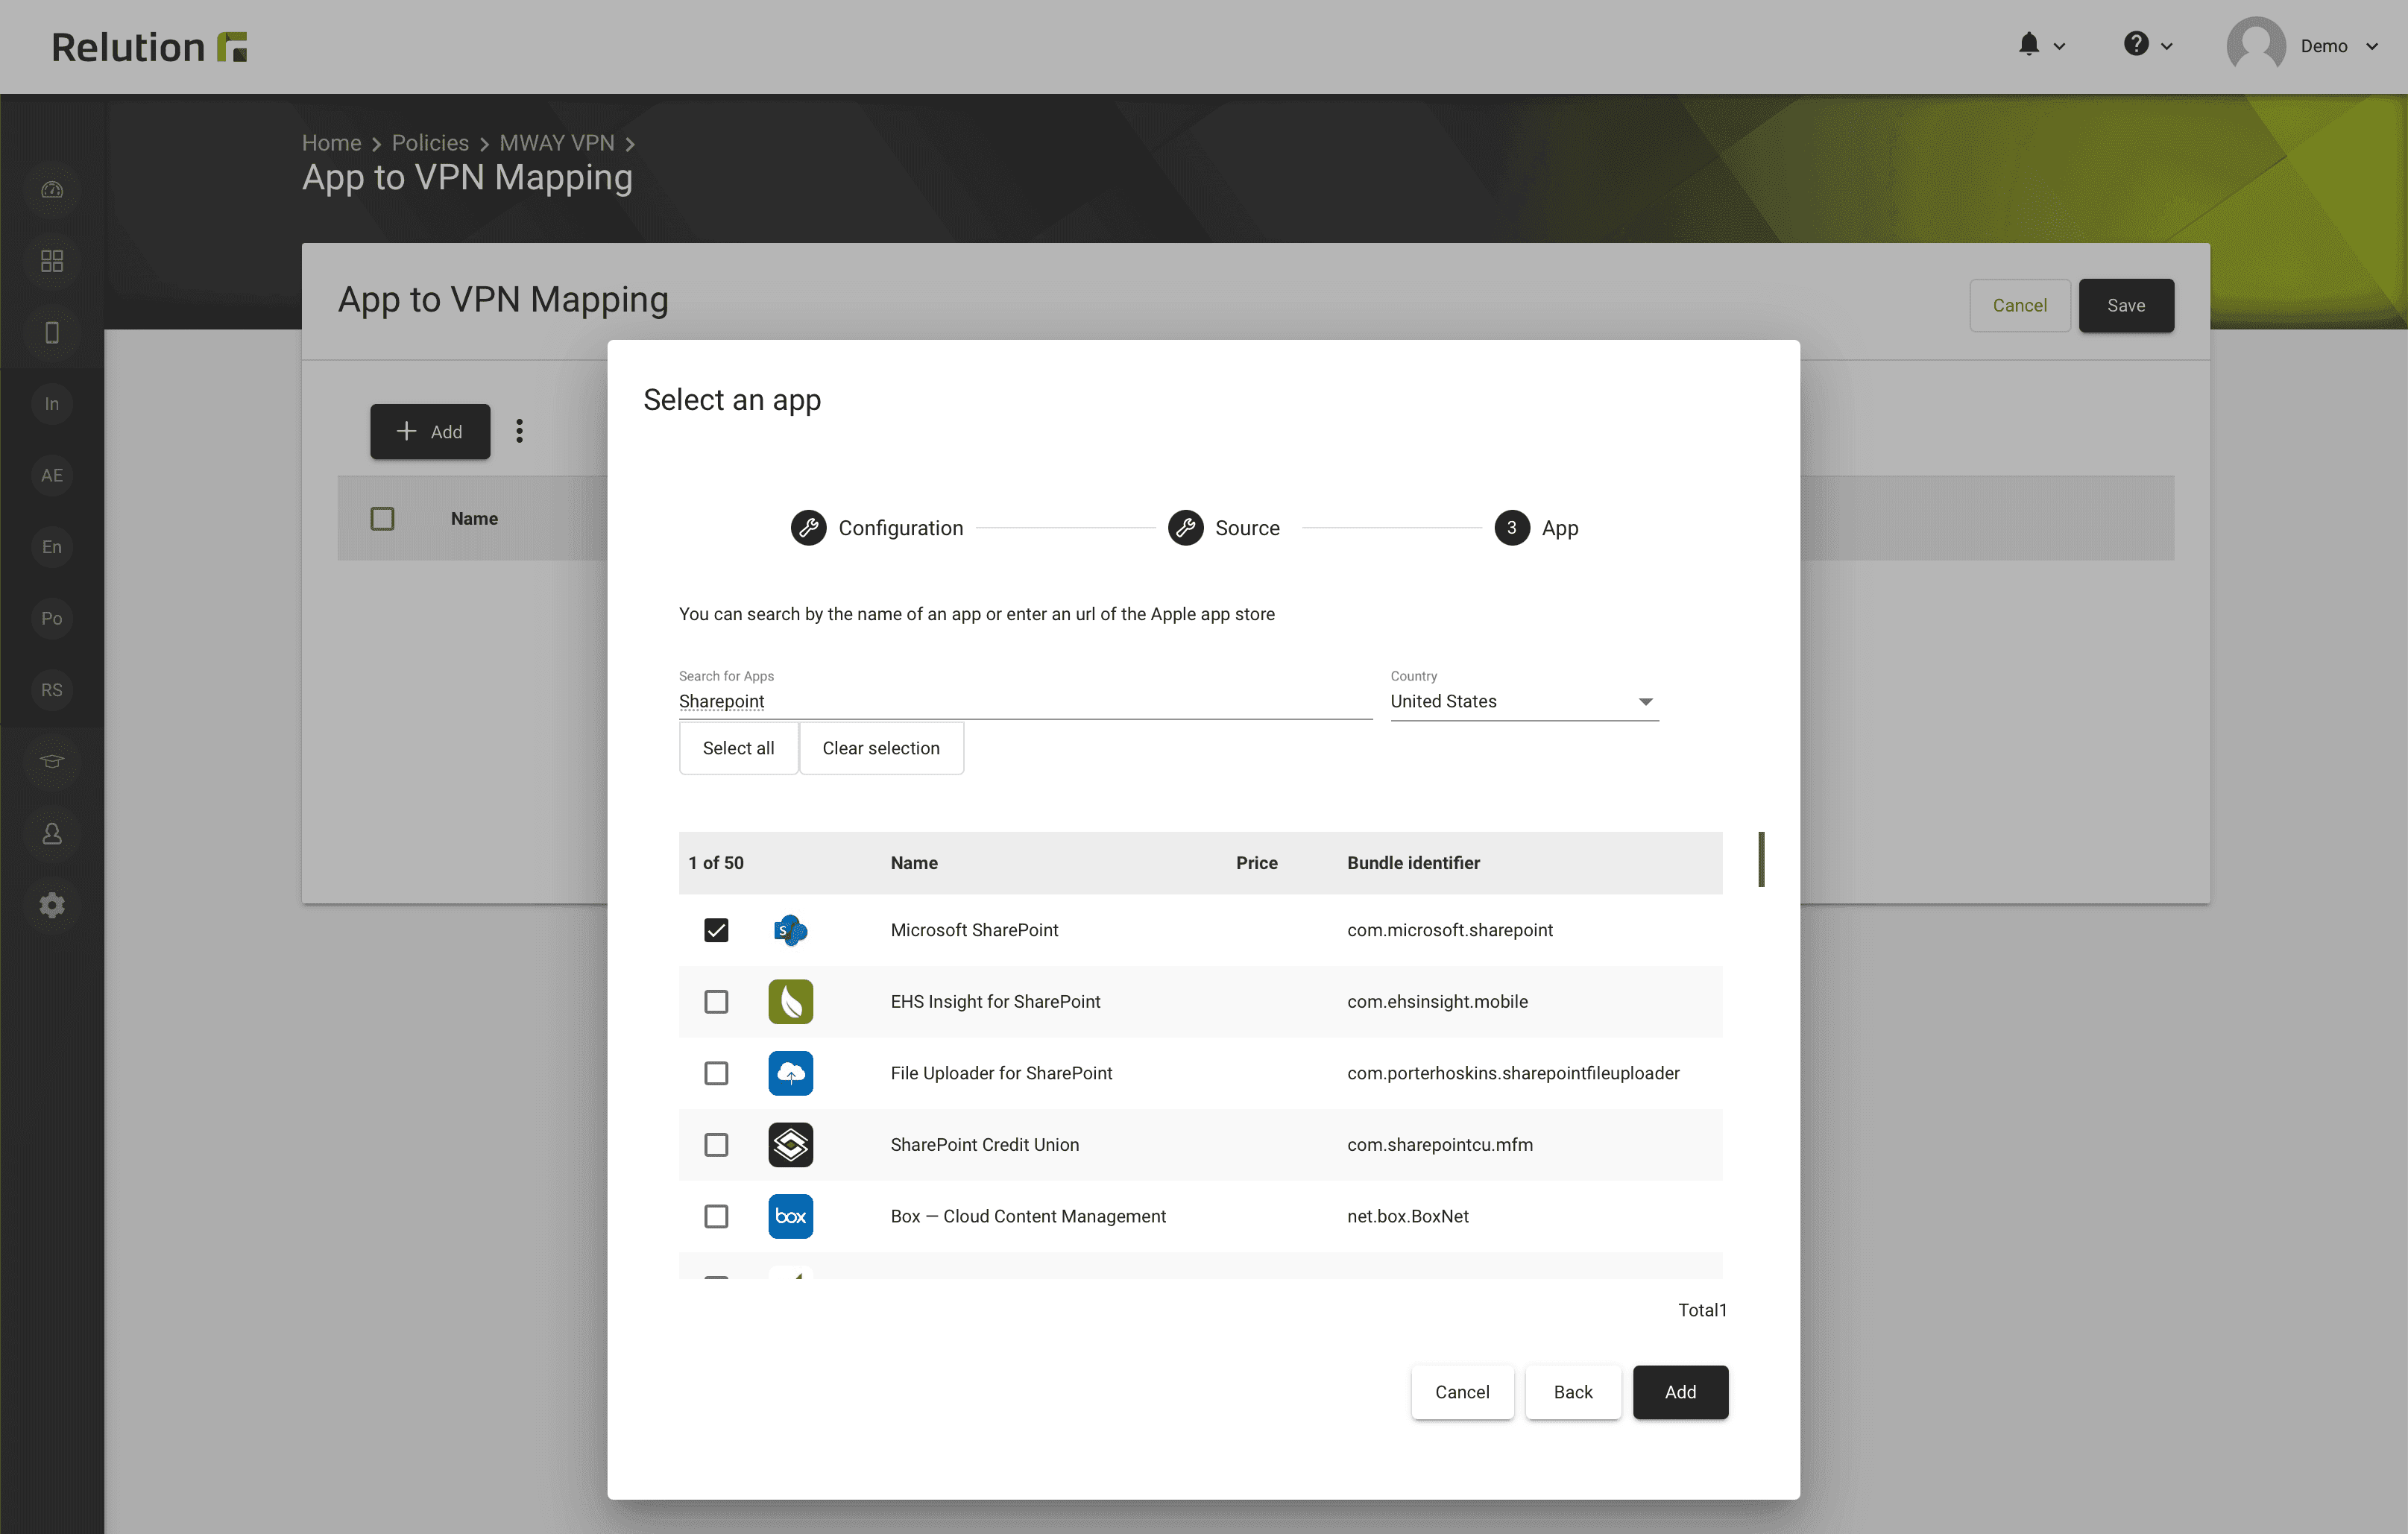
Task: Click the three-dot more options icon
Action: (x=519, y=431)
